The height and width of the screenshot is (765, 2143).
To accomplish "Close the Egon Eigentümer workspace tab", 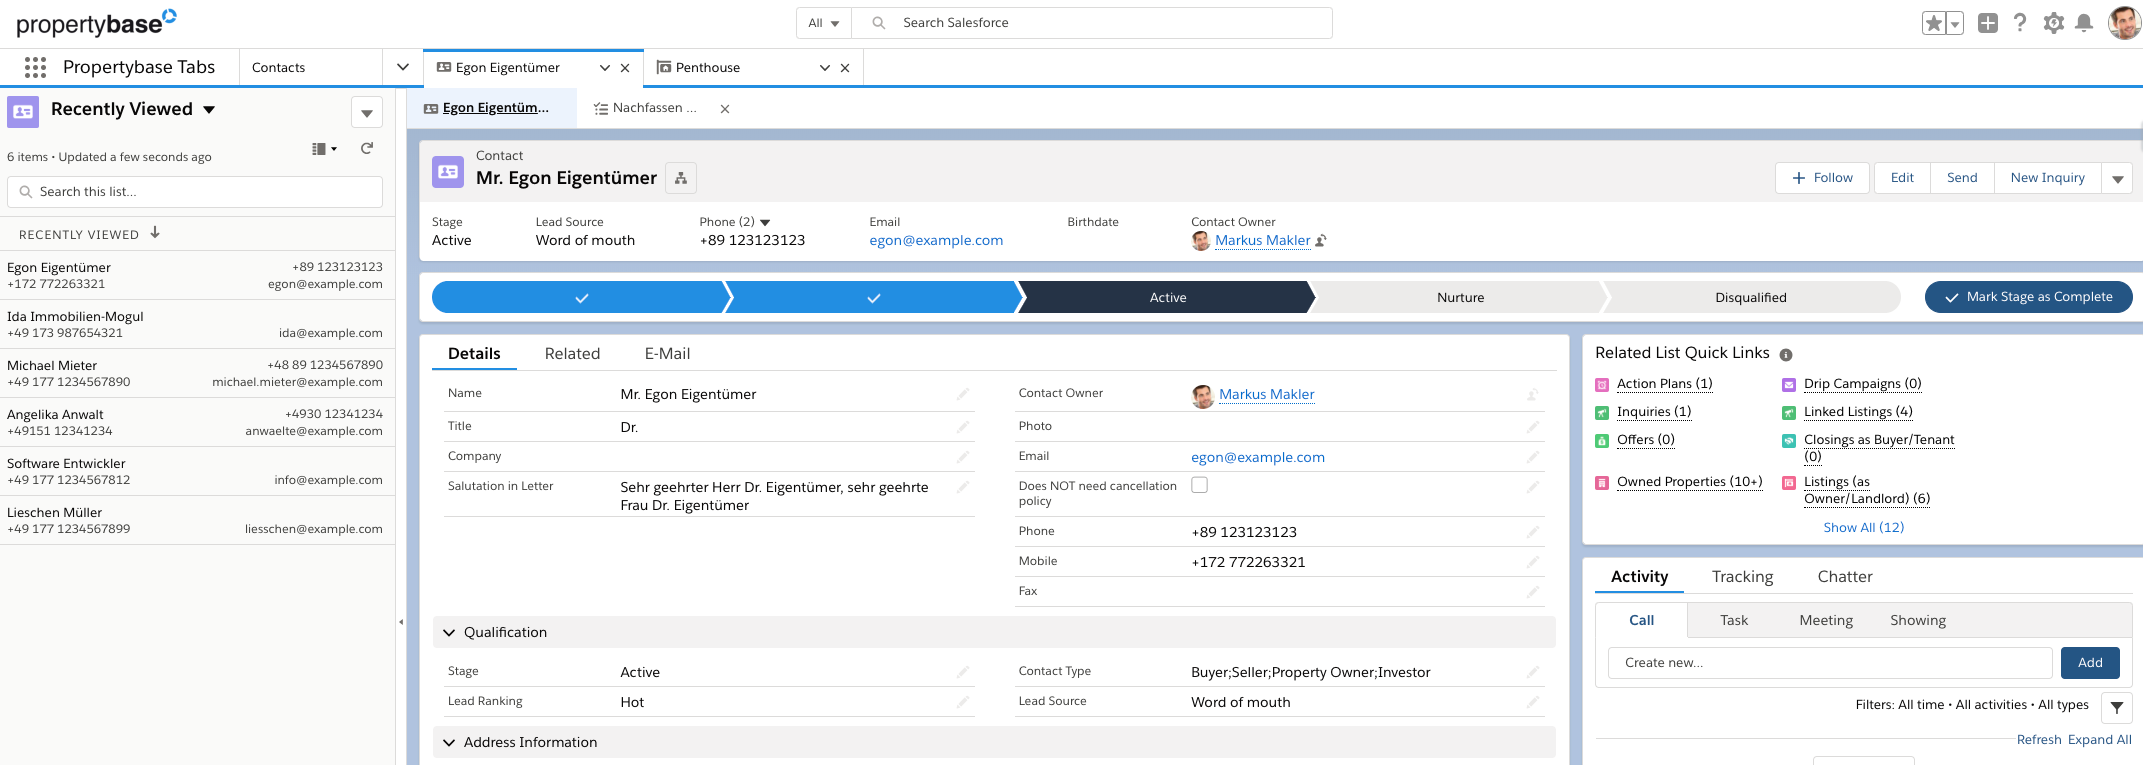I will tap(625, 68).
